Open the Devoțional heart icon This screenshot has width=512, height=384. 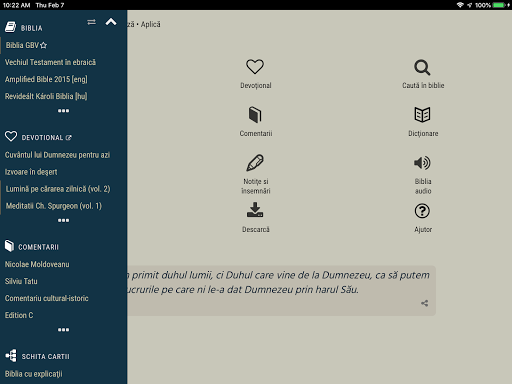coord(255,67)
